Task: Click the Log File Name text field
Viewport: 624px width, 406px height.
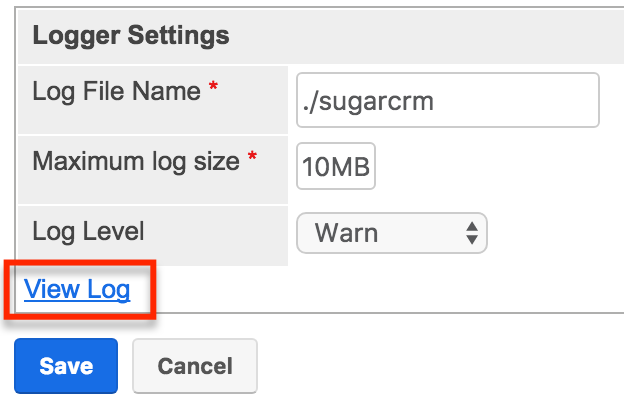Action: [447, 100]
